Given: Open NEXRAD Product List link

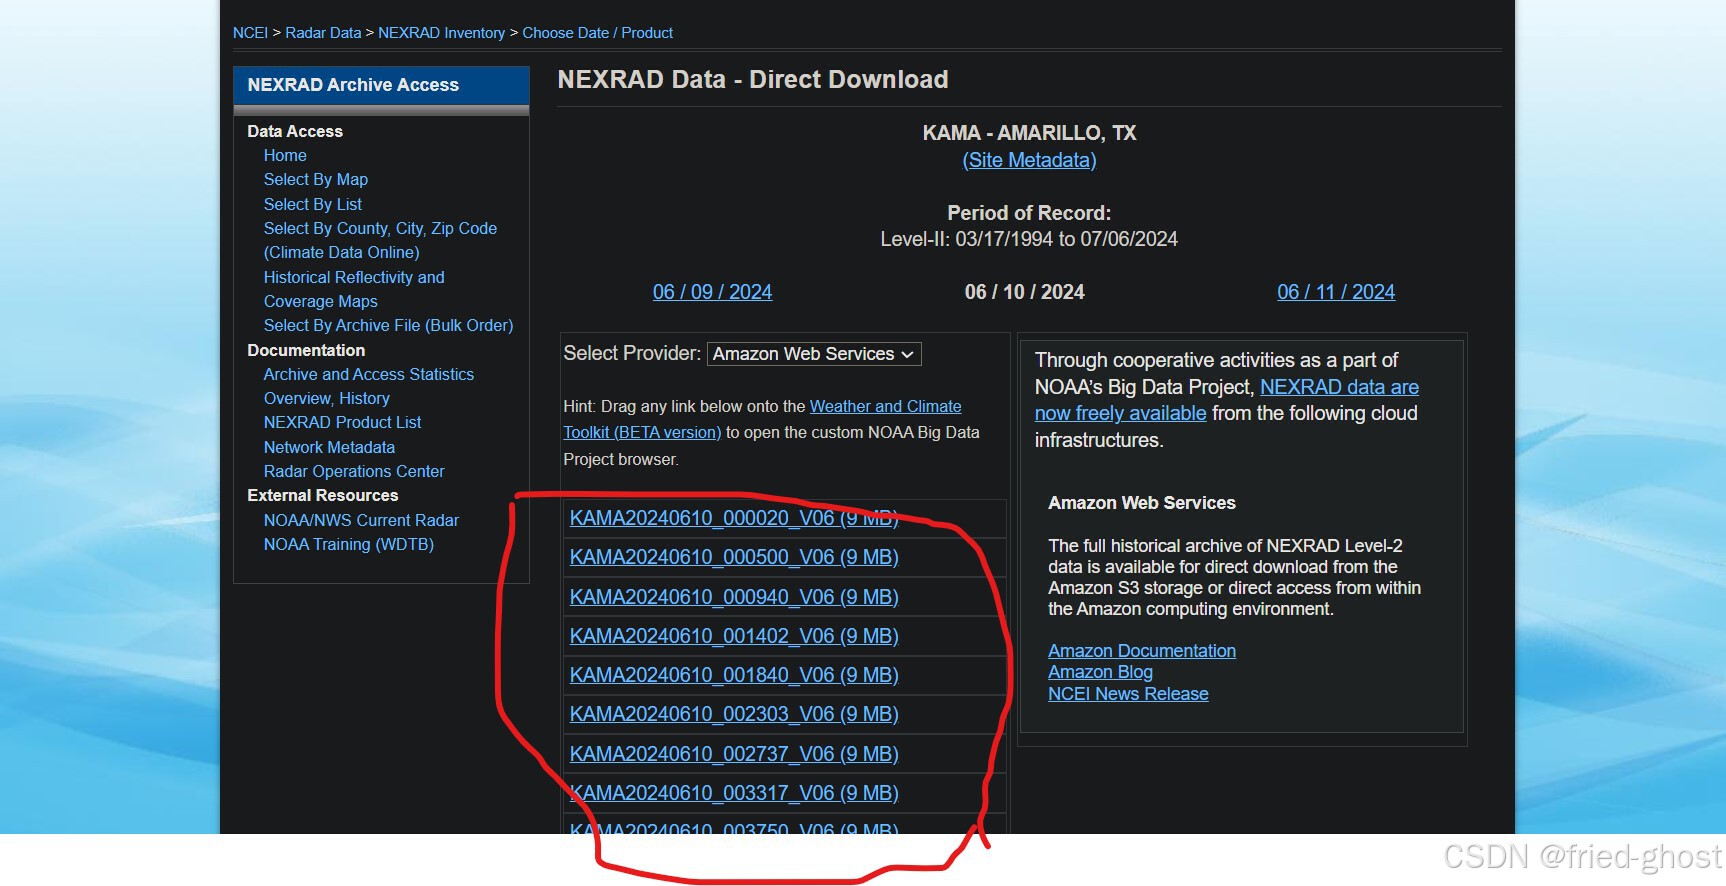Looking at the screenshot, I should coord(342,422).
